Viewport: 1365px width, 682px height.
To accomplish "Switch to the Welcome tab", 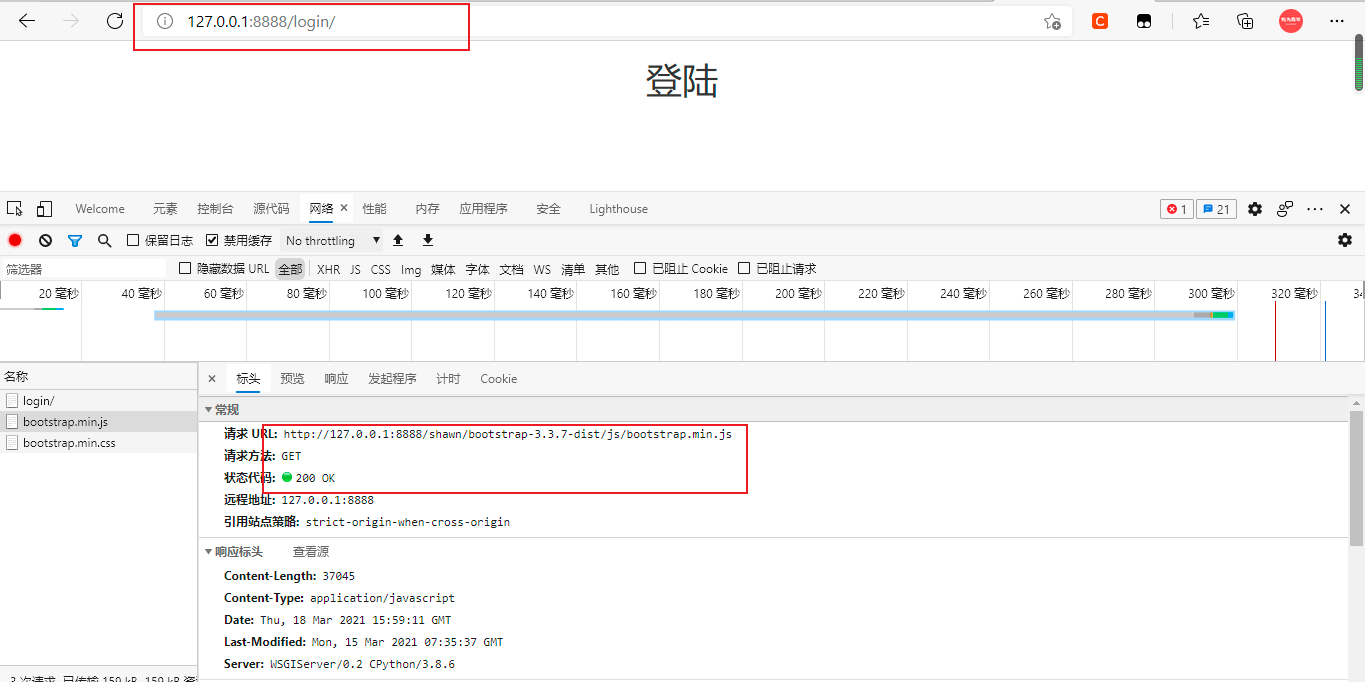I will [x=100, y=209].
